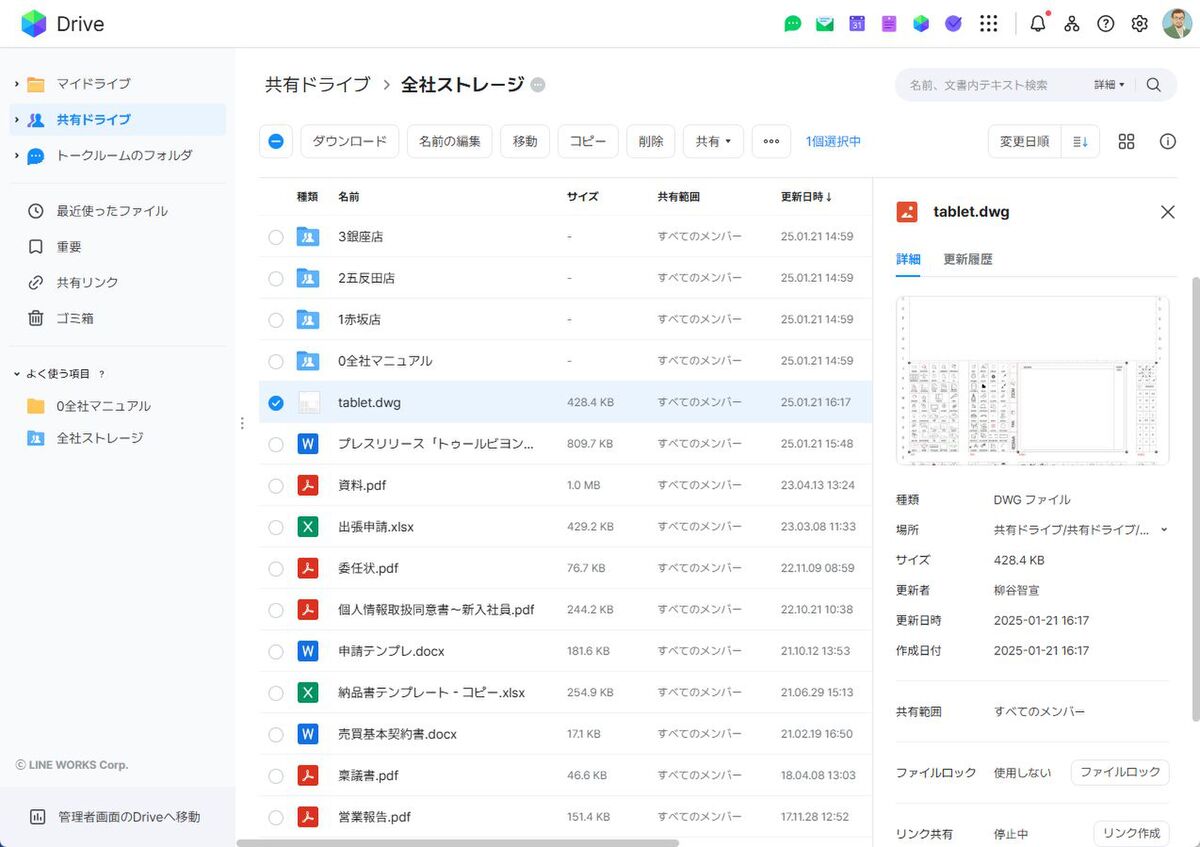Open the settings gear icon
The image size is (1200, 847).
(x=1139, y=24)
